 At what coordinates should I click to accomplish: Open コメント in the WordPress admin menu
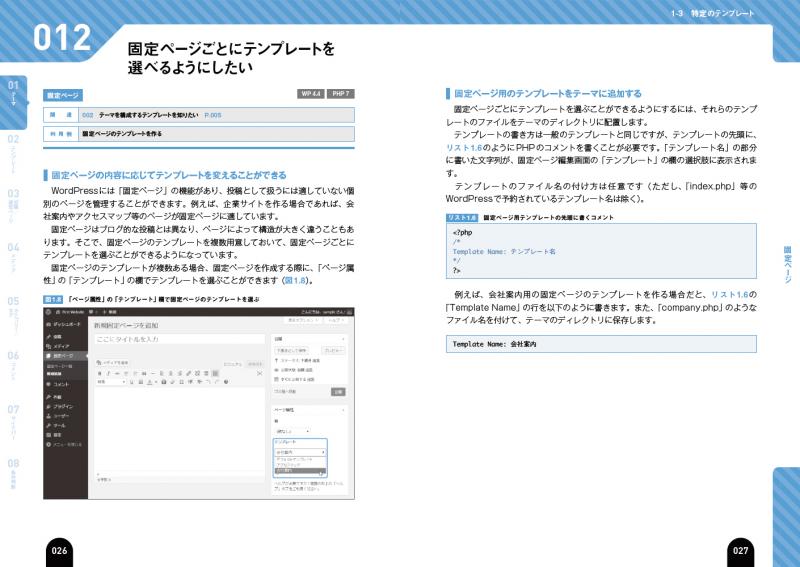(x=57, y=384)
